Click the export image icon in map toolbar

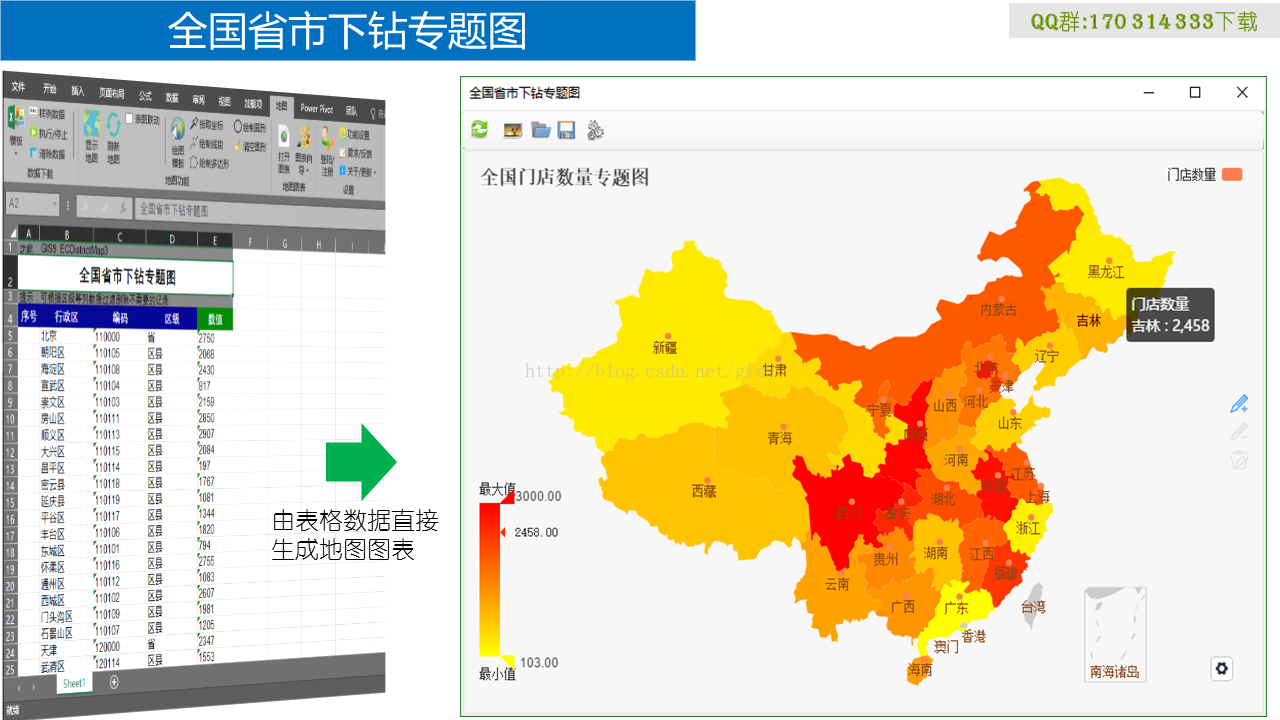point(512,130)
